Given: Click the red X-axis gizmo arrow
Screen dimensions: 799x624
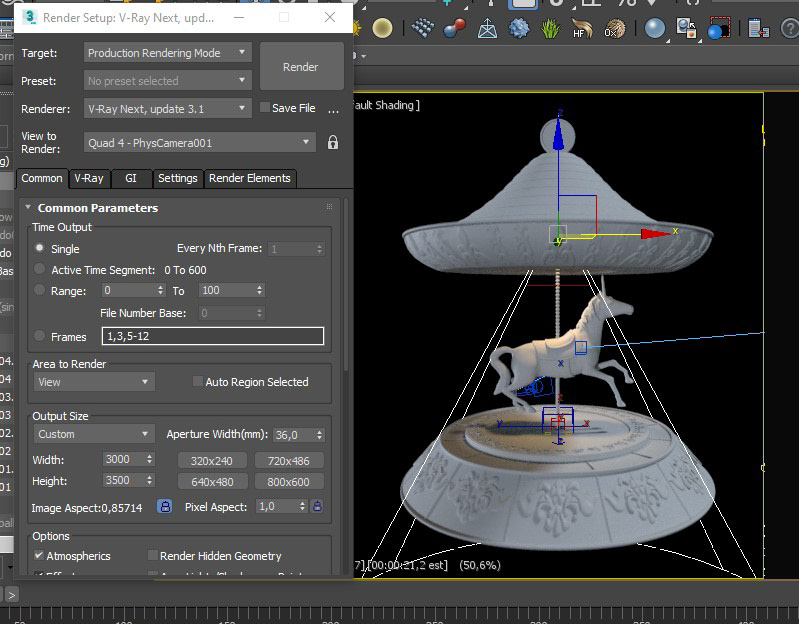Looking at the screenshot, I should click(654, 234).
